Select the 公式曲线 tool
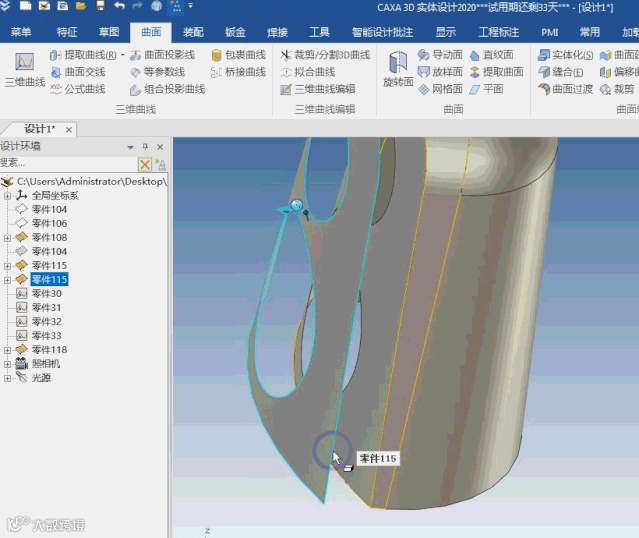Screen dimensions: 639x538 [x=78, y=89]
